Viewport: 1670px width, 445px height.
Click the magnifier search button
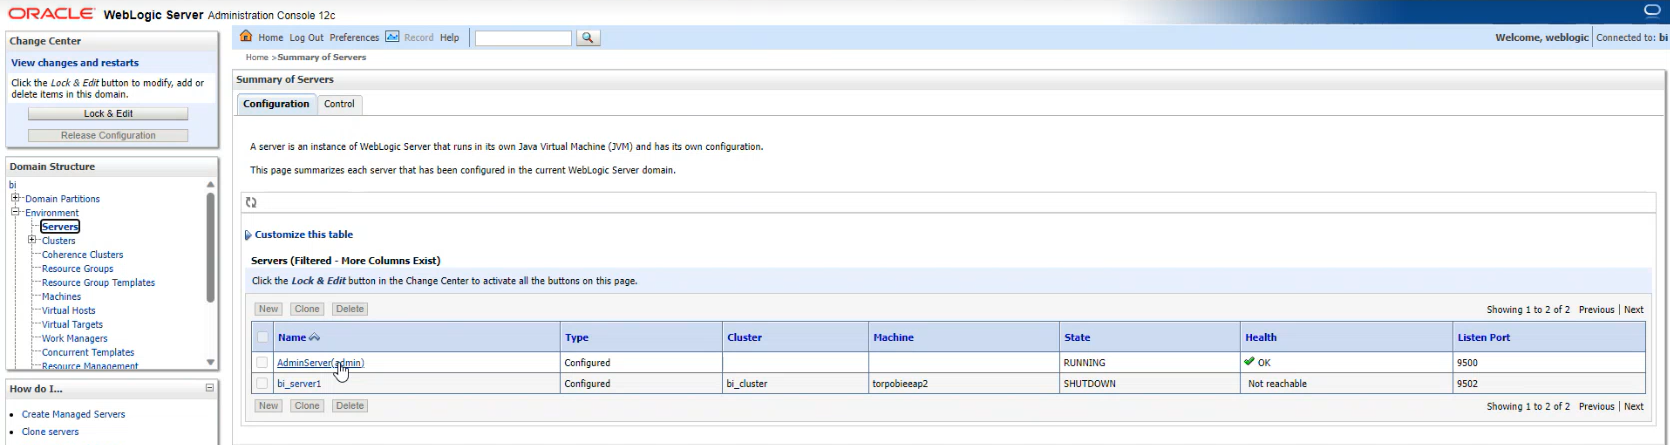click(x=588, y=38)
